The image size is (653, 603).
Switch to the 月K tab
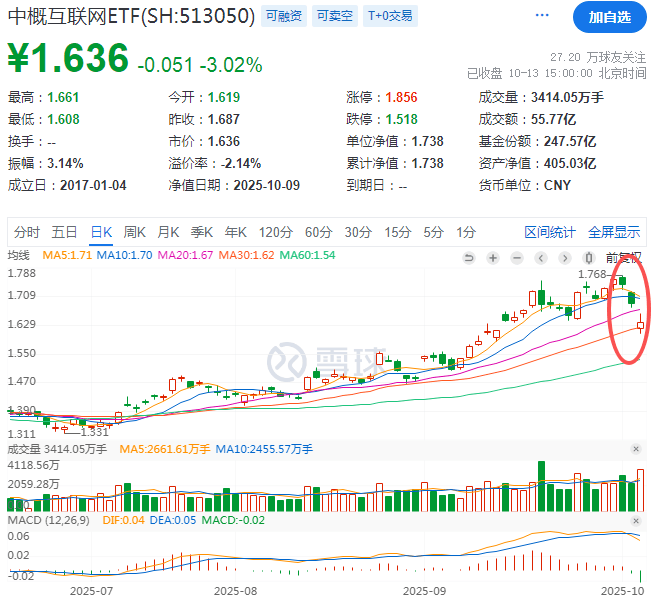click(x=168, y=232)
